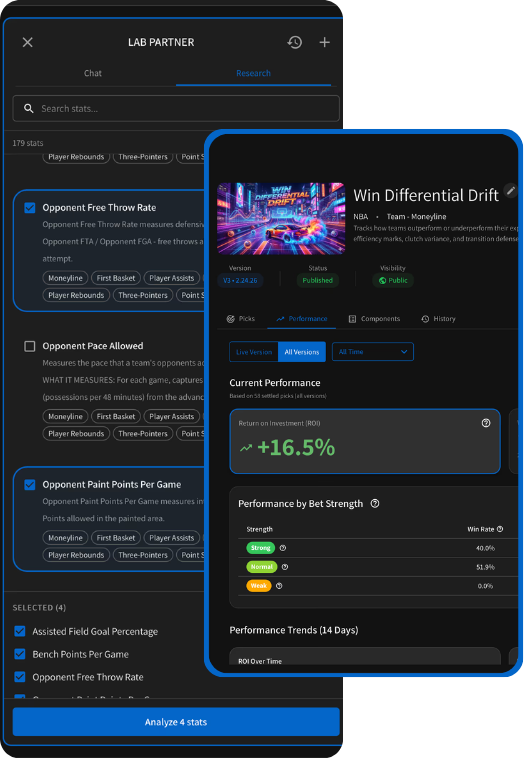Click help icon next to Strong badge
This screenshot has height=759, width=524.
click(283, 548)
